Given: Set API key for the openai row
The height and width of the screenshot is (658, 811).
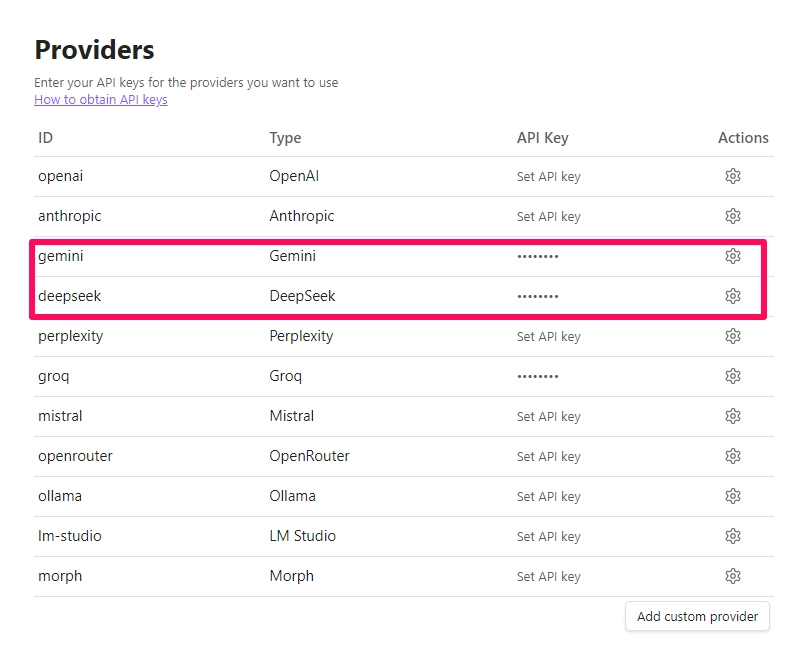Looking at the screenshot, I should (x=549, y=177).
